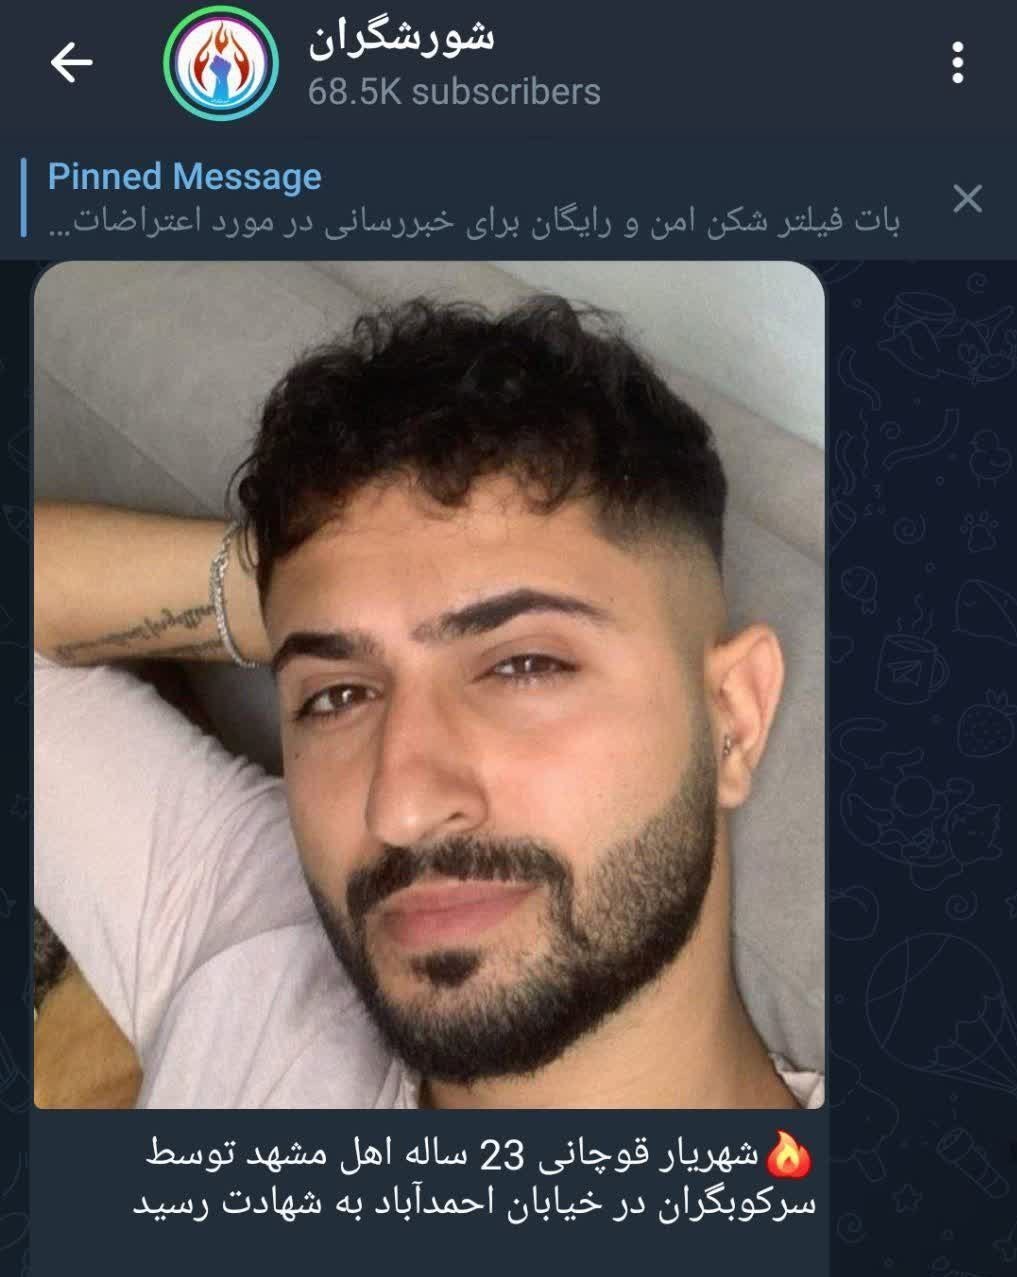The image size is (1017, 1277).
Task: Click the blue pinned message indicator bar
Action: click(x=25, y=198)
